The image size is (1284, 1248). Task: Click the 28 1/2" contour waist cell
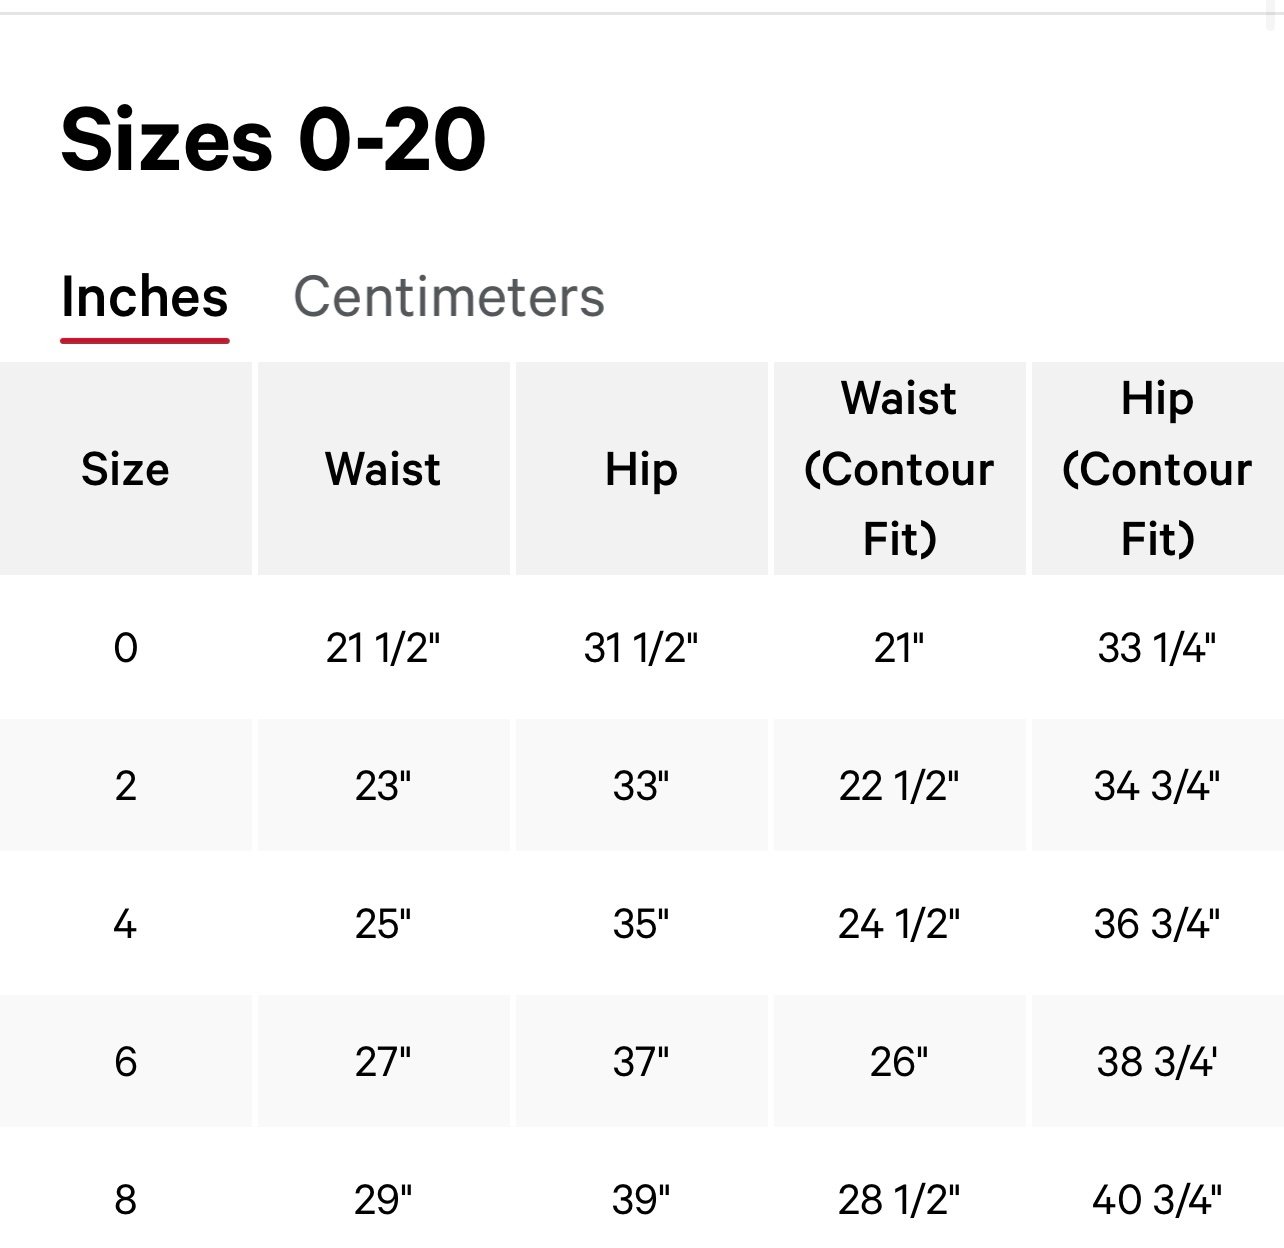click(899, 1198)
